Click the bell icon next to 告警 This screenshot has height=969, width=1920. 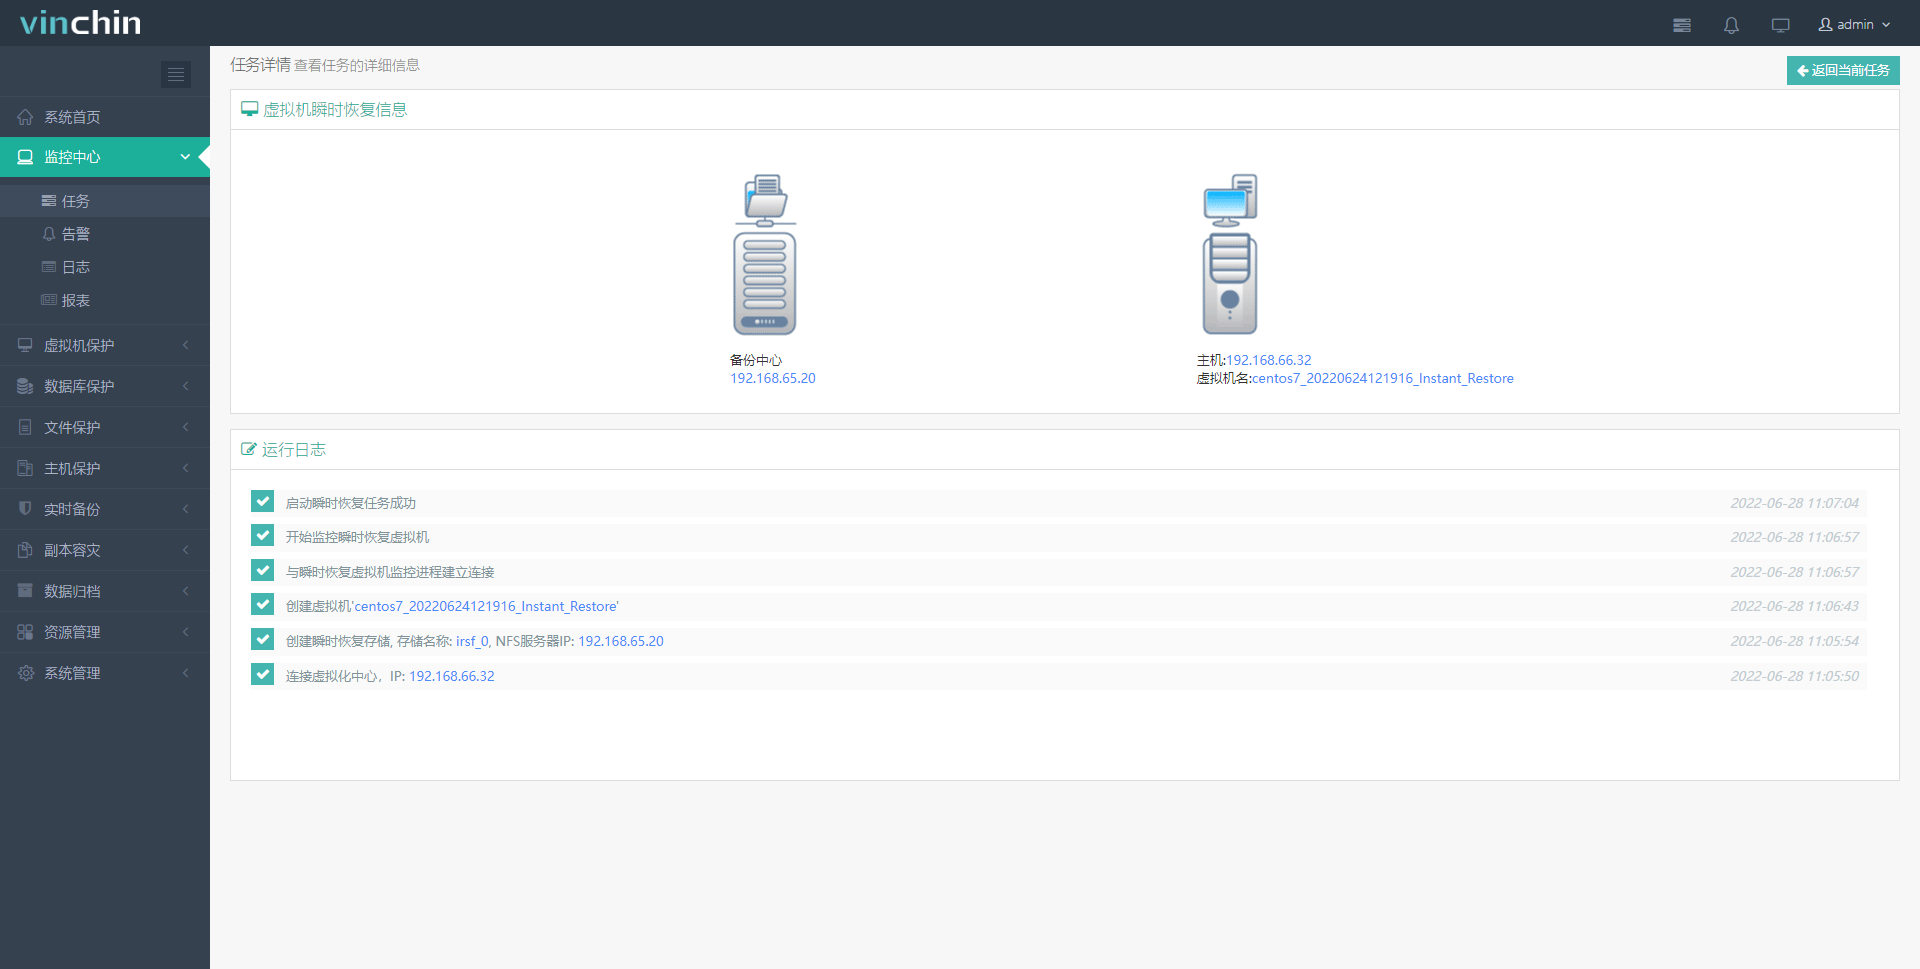[x=48, y=234]
